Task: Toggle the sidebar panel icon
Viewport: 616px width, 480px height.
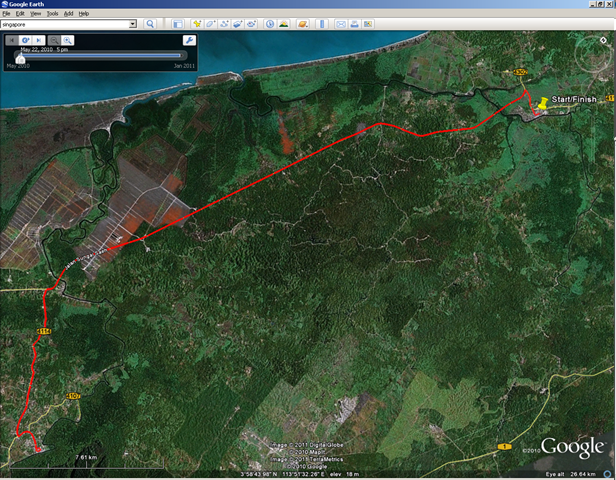Action: (178, 24)
